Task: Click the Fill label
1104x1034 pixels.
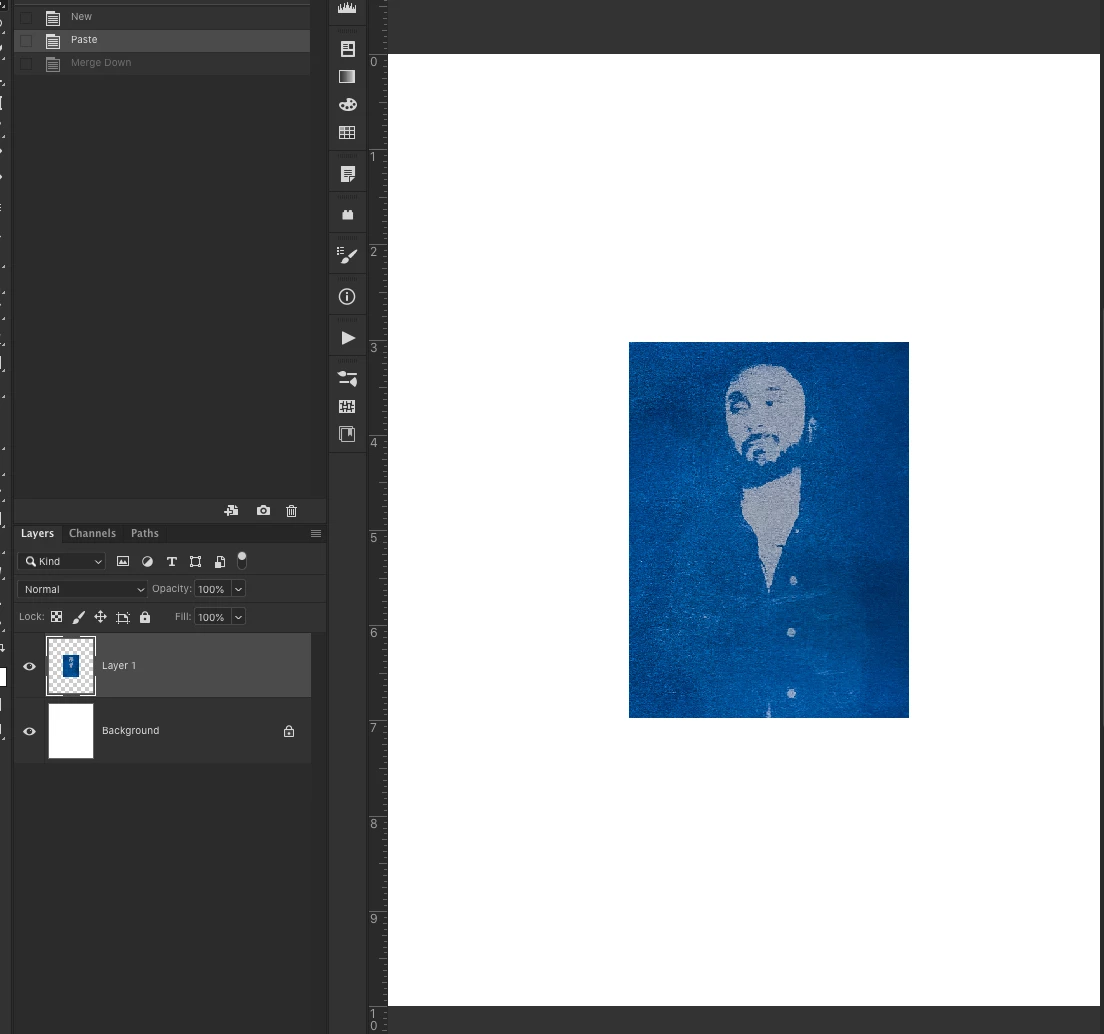Action: (x=183, y=617)
